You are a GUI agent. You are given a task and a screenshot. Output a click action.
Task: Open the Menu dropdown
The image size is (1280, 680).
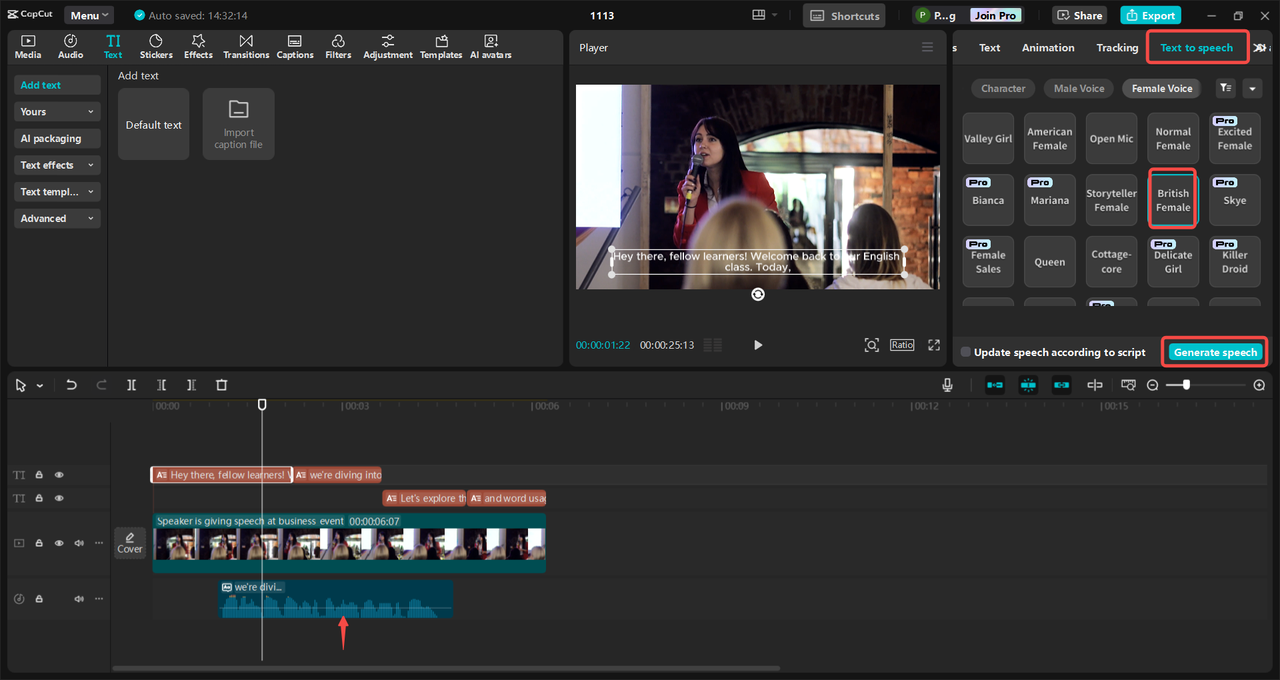click(x=89, y=16)
